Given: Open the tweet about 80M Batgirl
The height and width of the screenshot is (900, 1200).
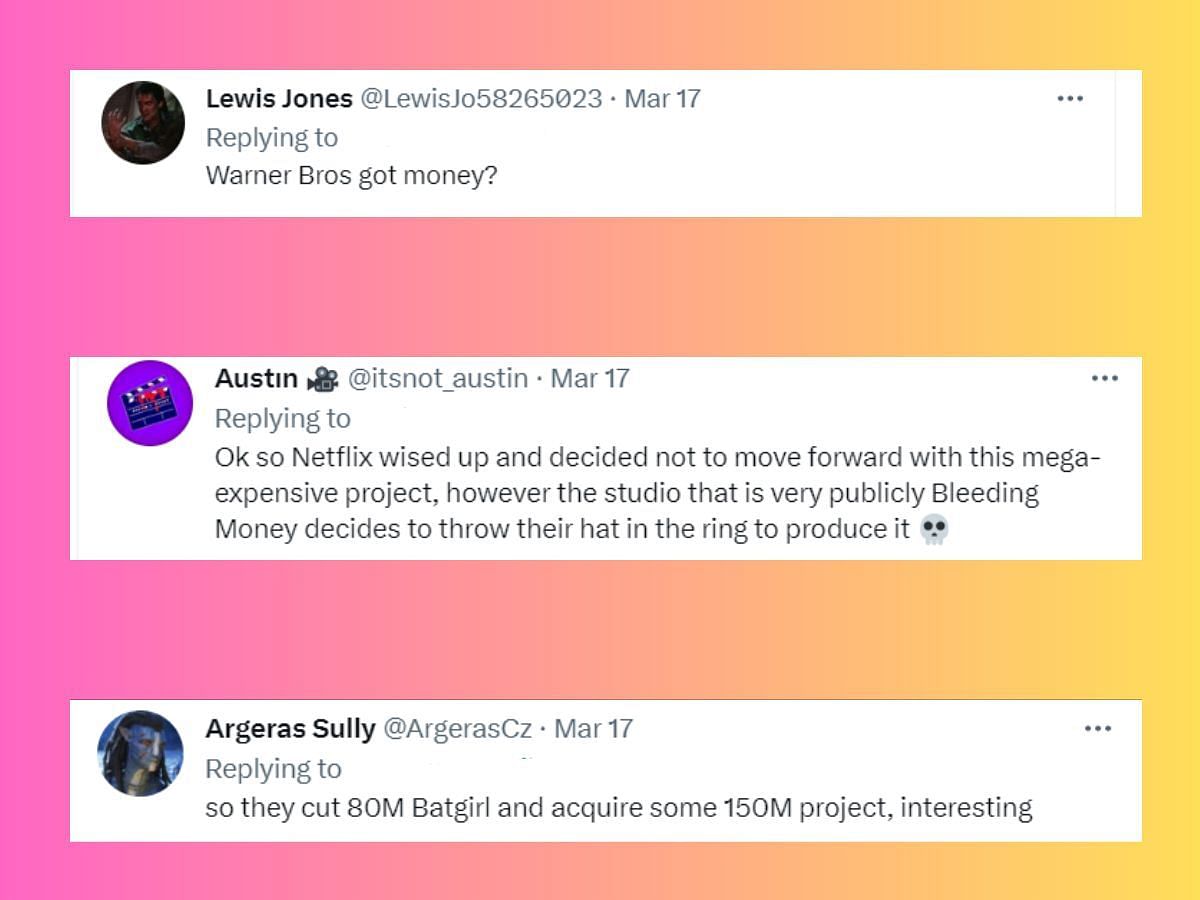Looking at the screenshot, I should pyautogui.click(x=618, y=807).
